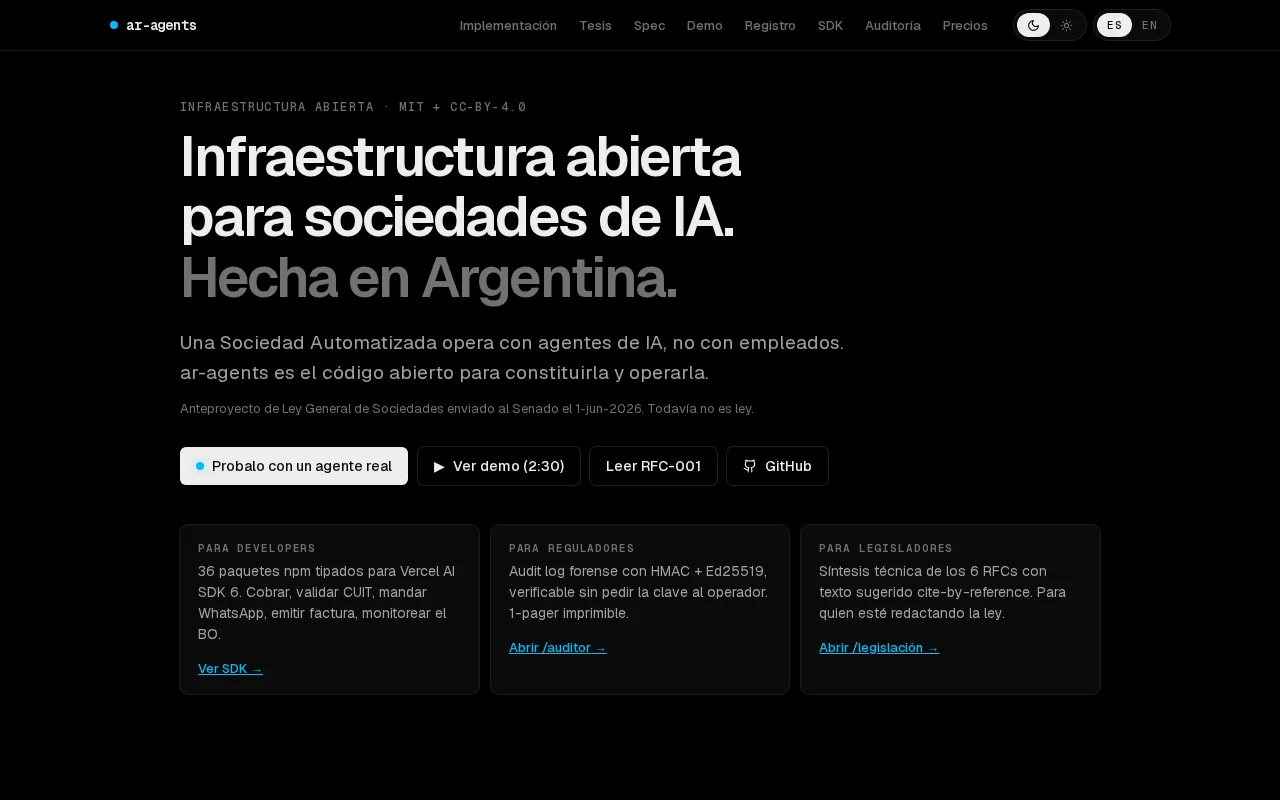Open the Tesis nav item

(x=595, y=25)
